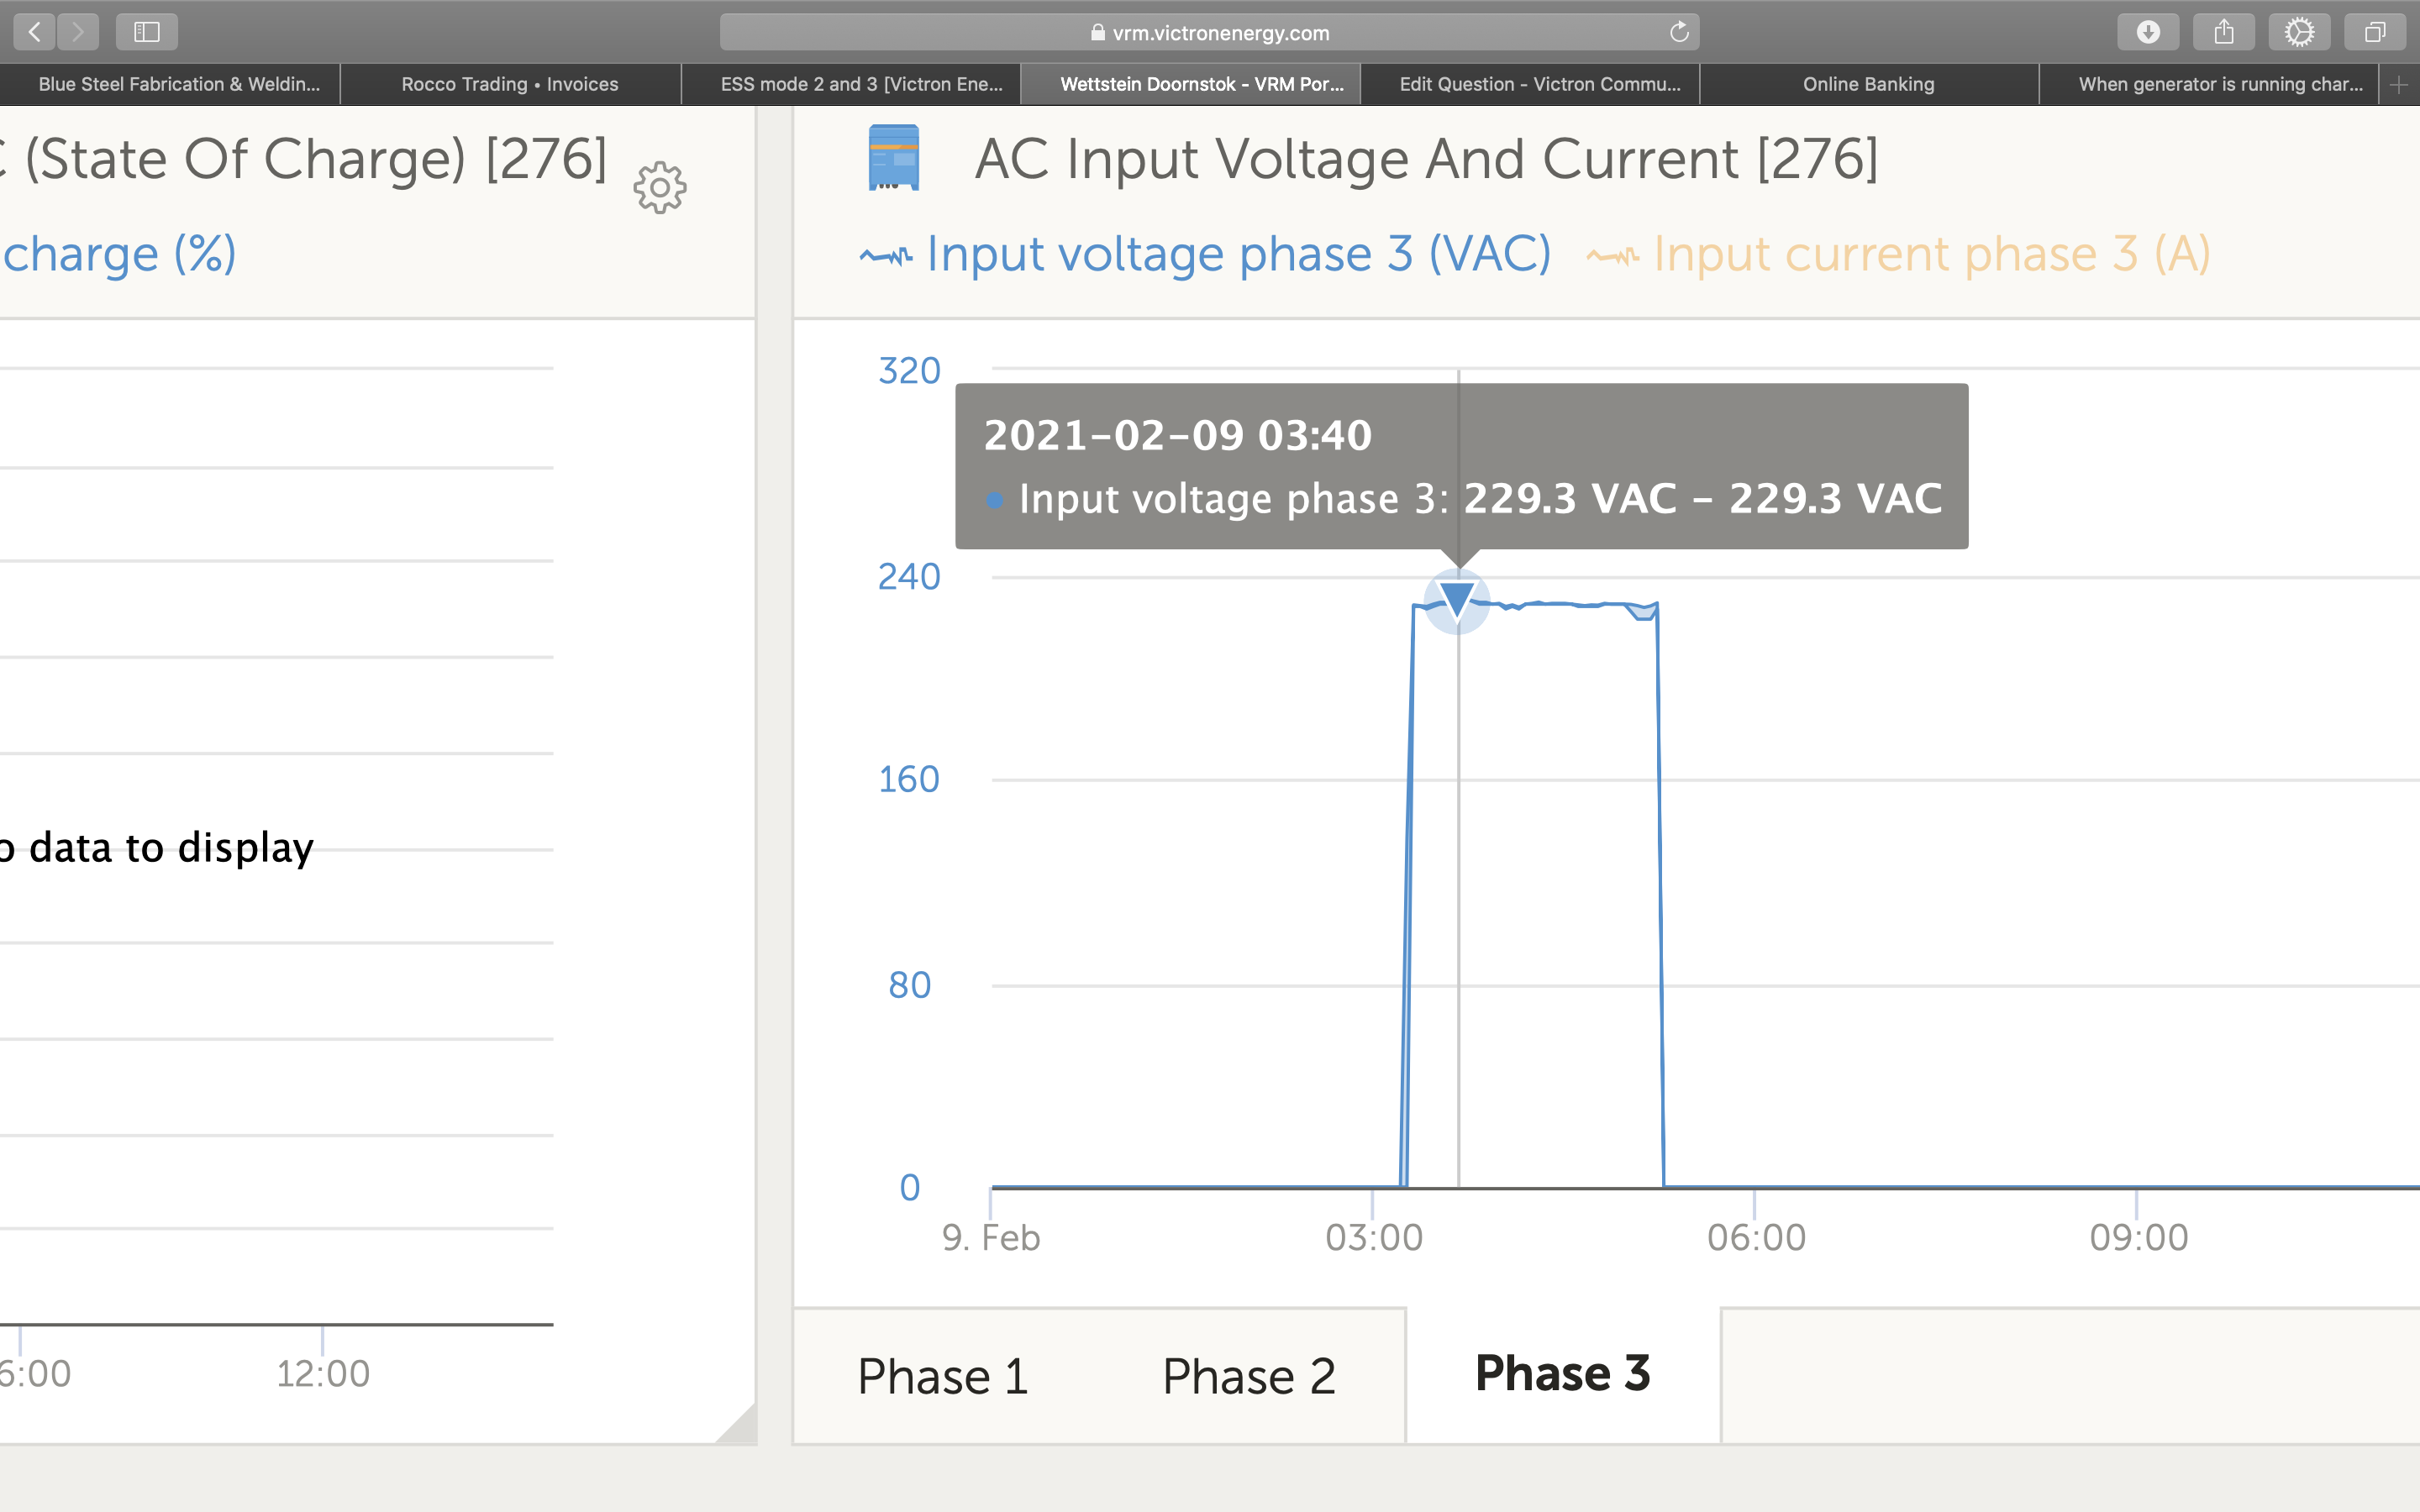Screen dimensions: 2420x1512
Task: Click the address bar URL input field
Action: (x=1209, y=29)
